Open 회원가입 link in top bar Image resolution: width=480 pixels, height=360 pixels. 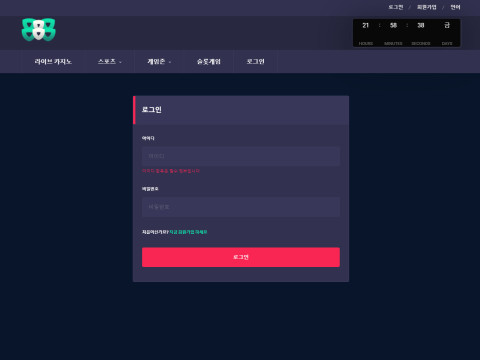(427, 7)
